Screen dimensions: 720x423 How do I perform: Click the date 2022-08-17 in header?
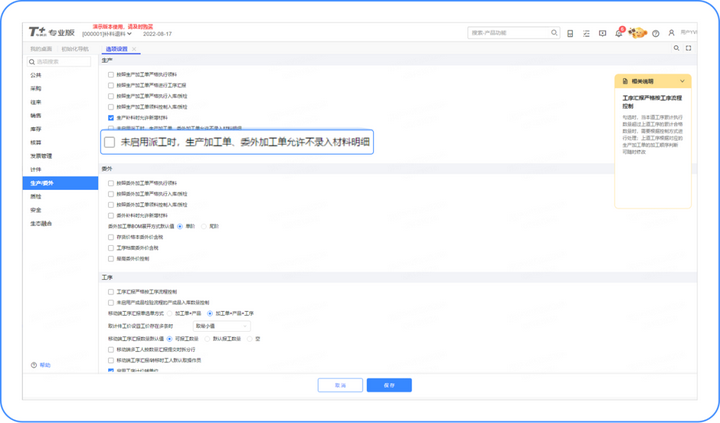point(157,34)
